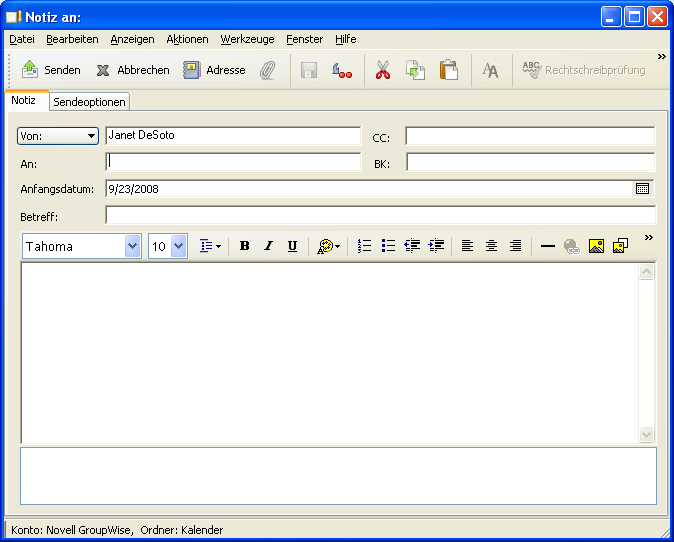Open the Aktionen menu
The image size is (674, 542).
click(187, 39)
